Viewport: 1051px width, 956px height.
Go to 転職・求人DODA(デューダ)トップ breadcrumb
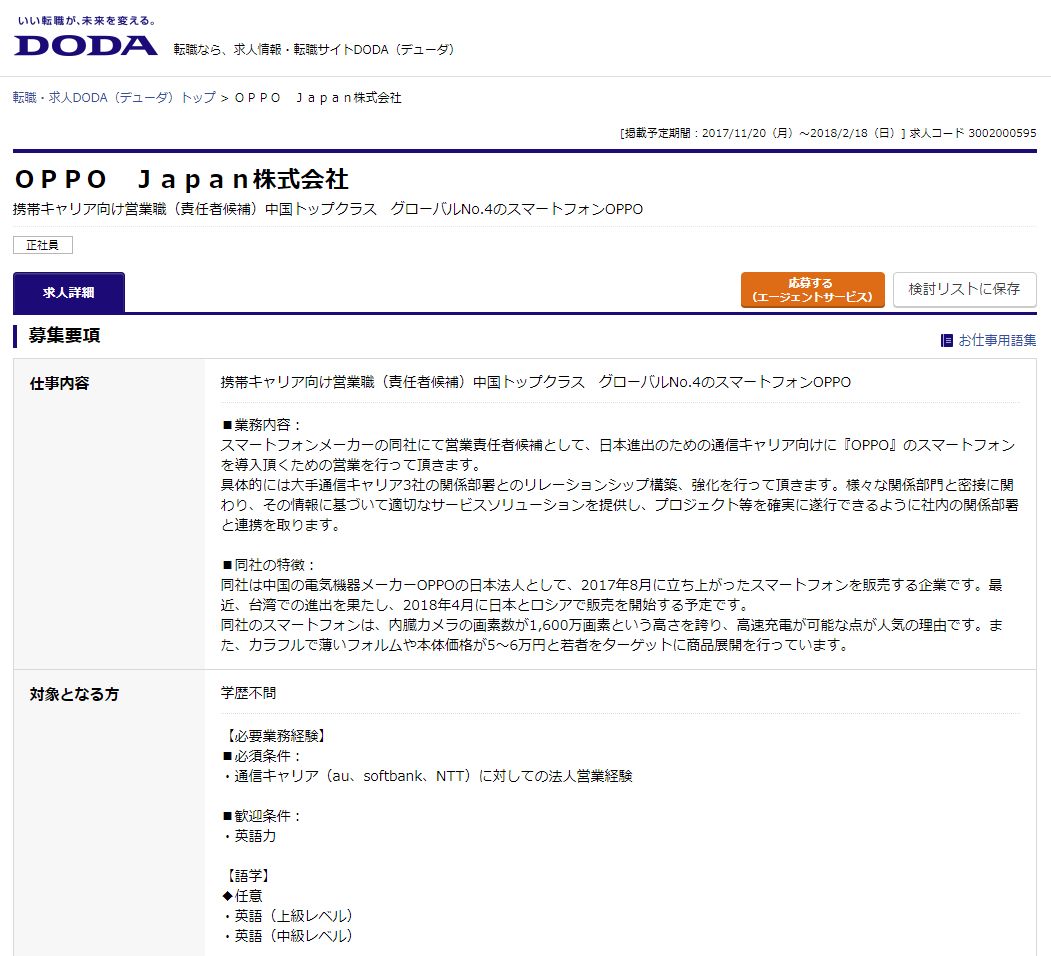click(114, 98)
